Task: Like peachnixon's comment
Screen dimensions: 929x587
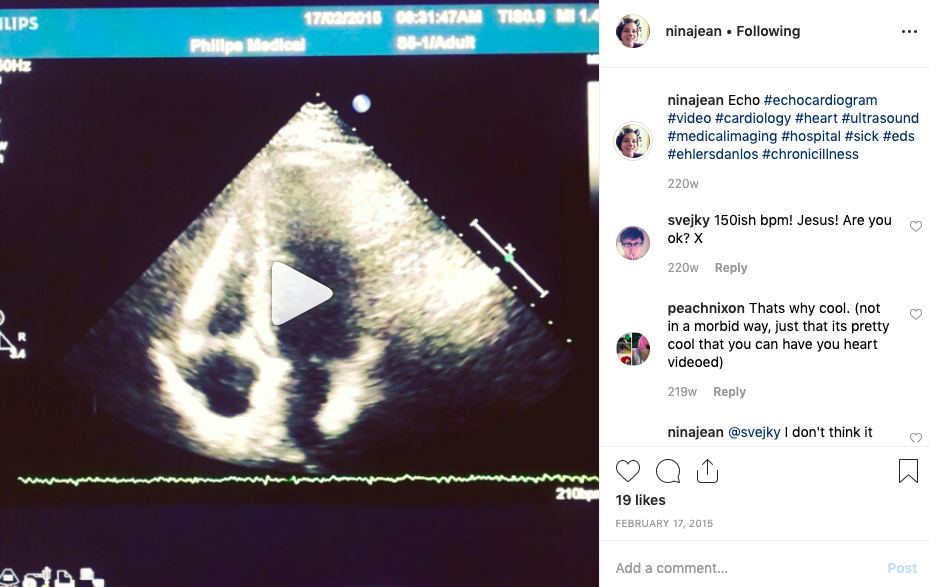Action: pos(916,314)
